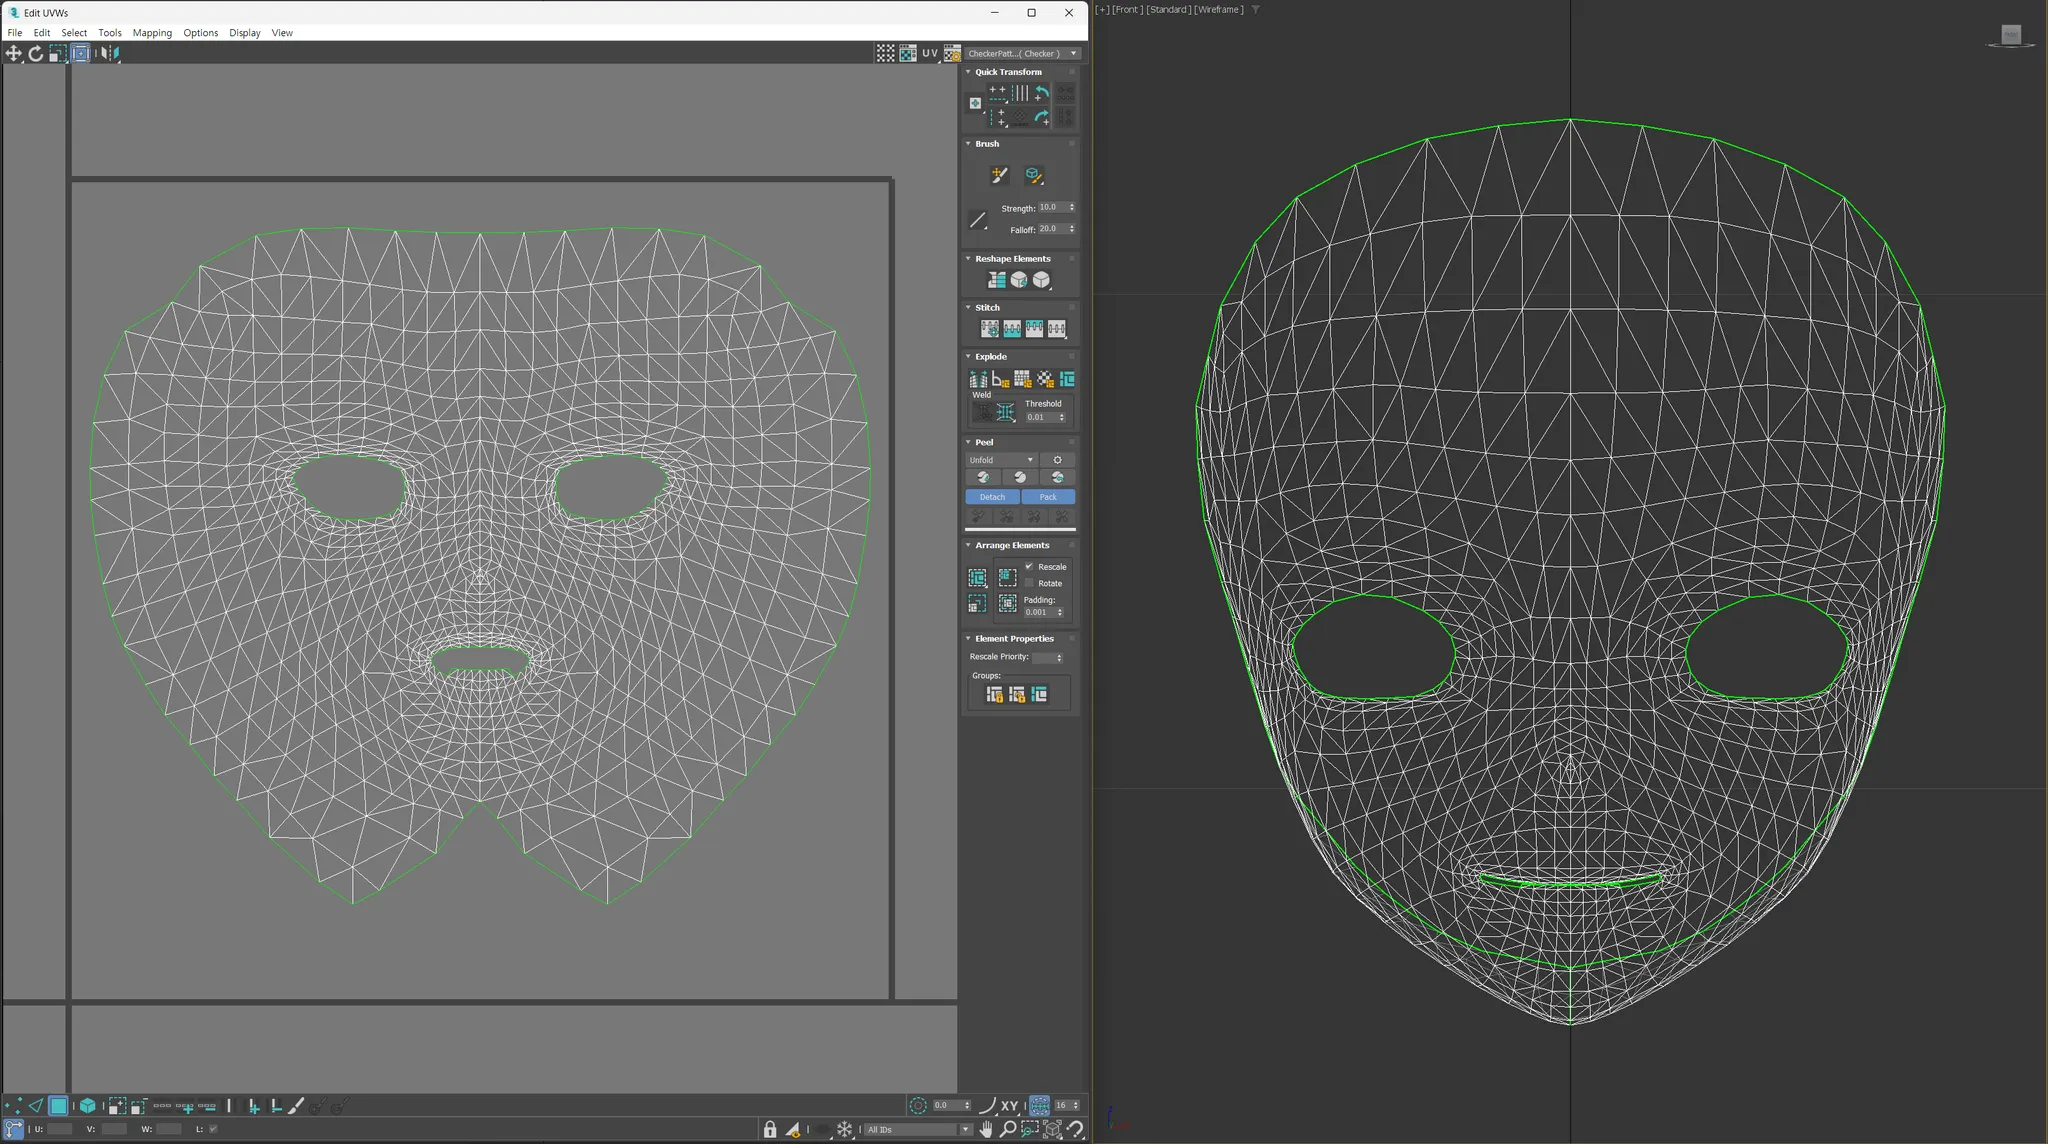Open the Tools menu
Screen dimensions: 2048x1144
pos(110,33)
